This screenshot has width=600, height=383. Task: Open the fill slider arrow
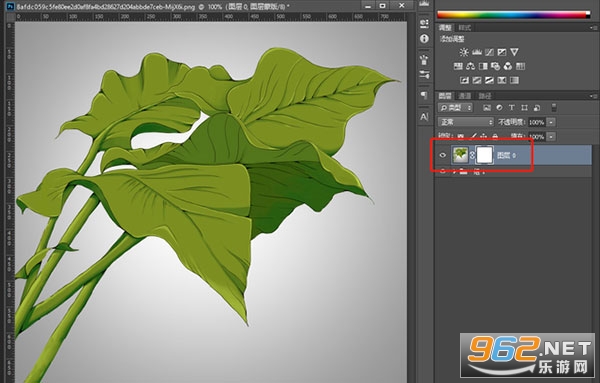click(551, 137)
